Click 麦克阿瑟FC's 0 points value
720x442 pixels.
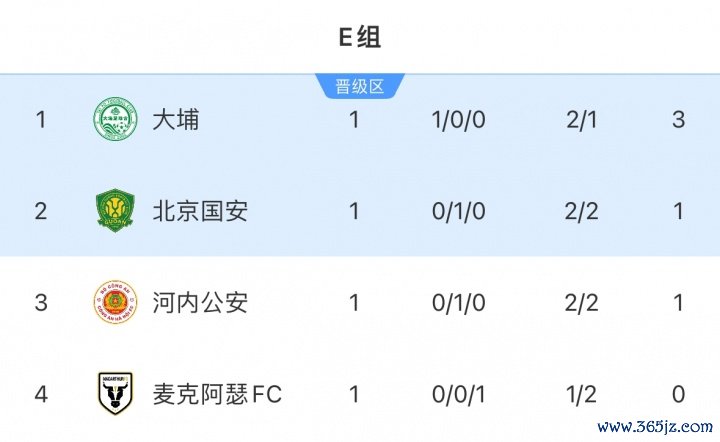click(x=679, y=395)
